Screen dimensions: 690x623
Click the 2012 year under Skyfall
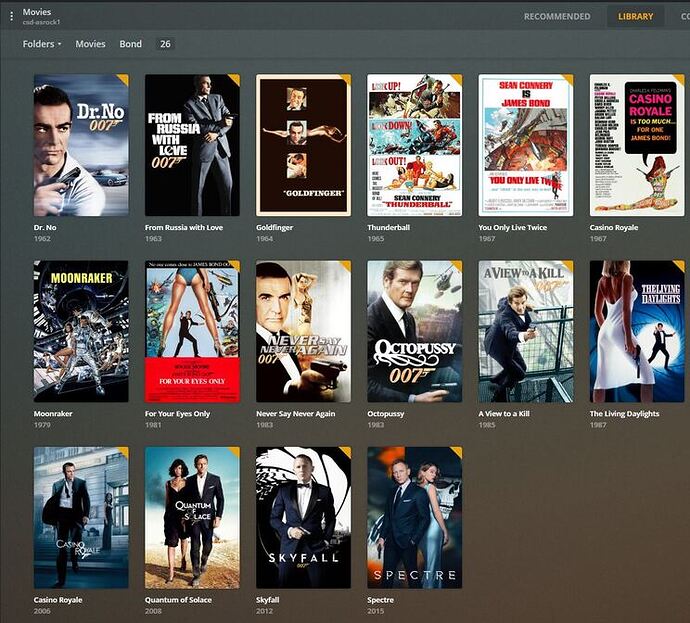click(264, 611)
